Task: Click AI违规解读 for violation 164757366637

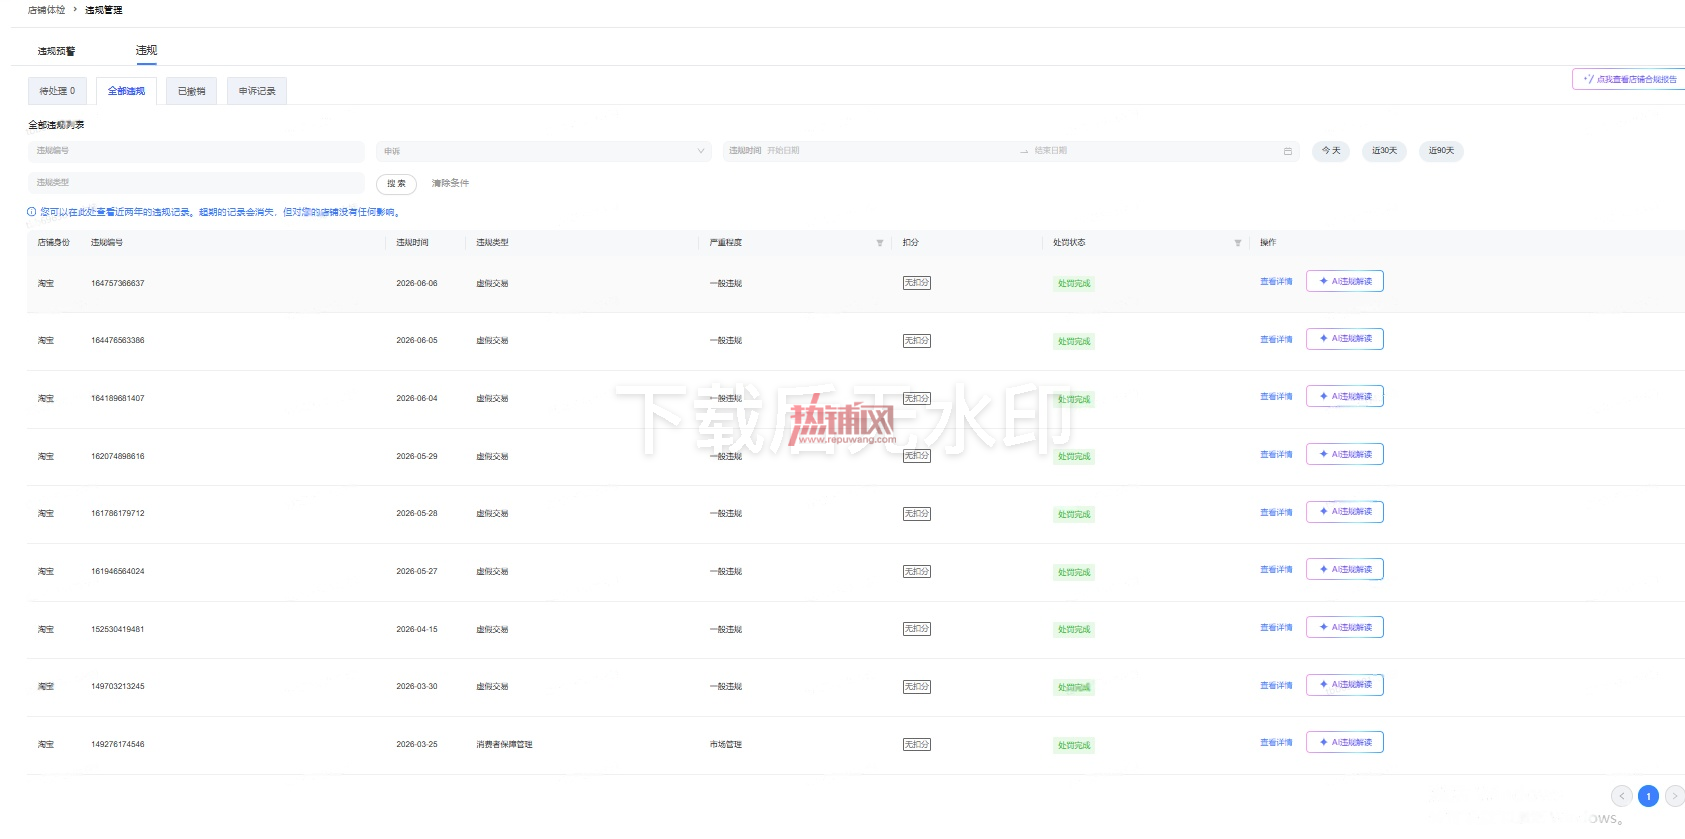Action: coord(1345,281)
